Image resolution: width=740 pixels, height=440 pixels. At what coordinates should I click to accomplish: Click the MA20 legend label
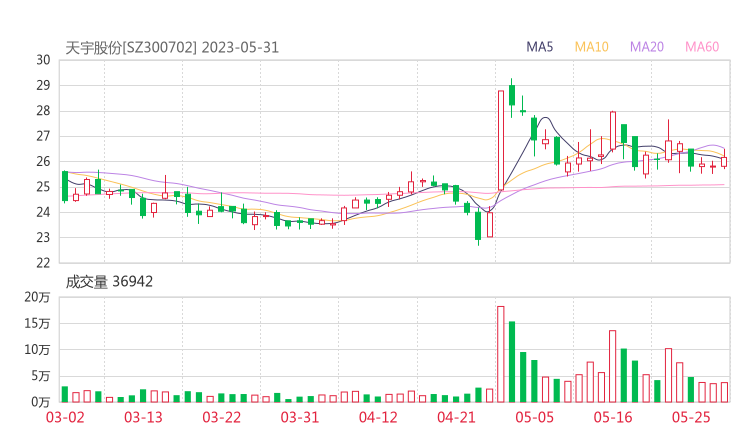(647, 47)
